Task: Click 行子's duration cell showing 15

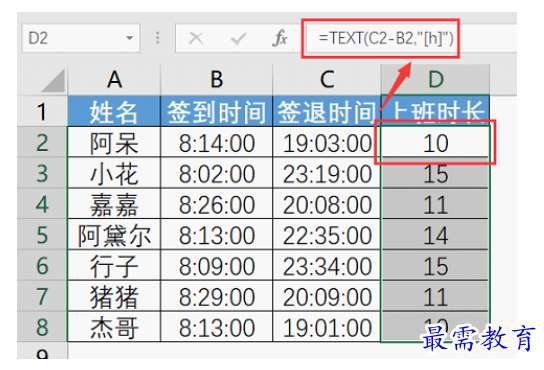Action: point(435,266)
